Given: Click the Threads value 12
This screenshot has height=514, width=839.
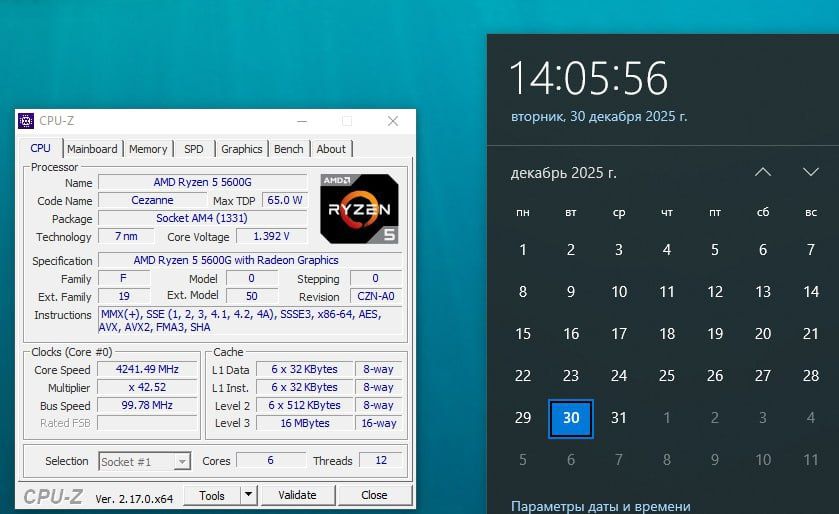Looking at the screenshot, I should point(381,460).
